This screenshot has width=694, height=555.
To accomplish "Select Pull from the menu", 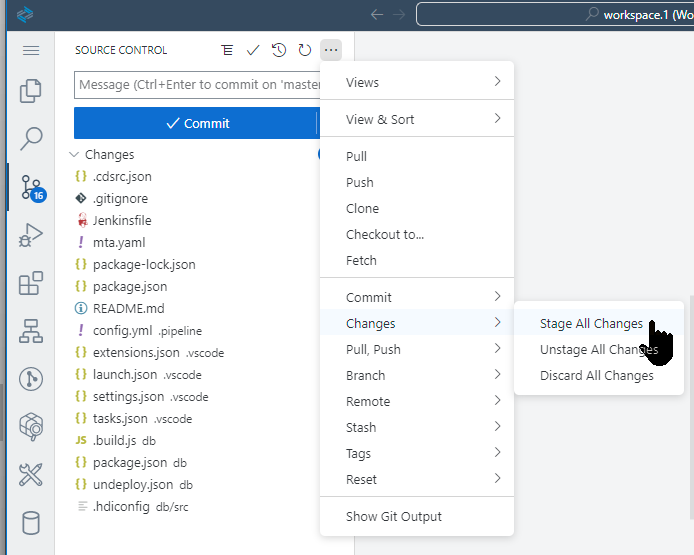I will tap(417, 157).
